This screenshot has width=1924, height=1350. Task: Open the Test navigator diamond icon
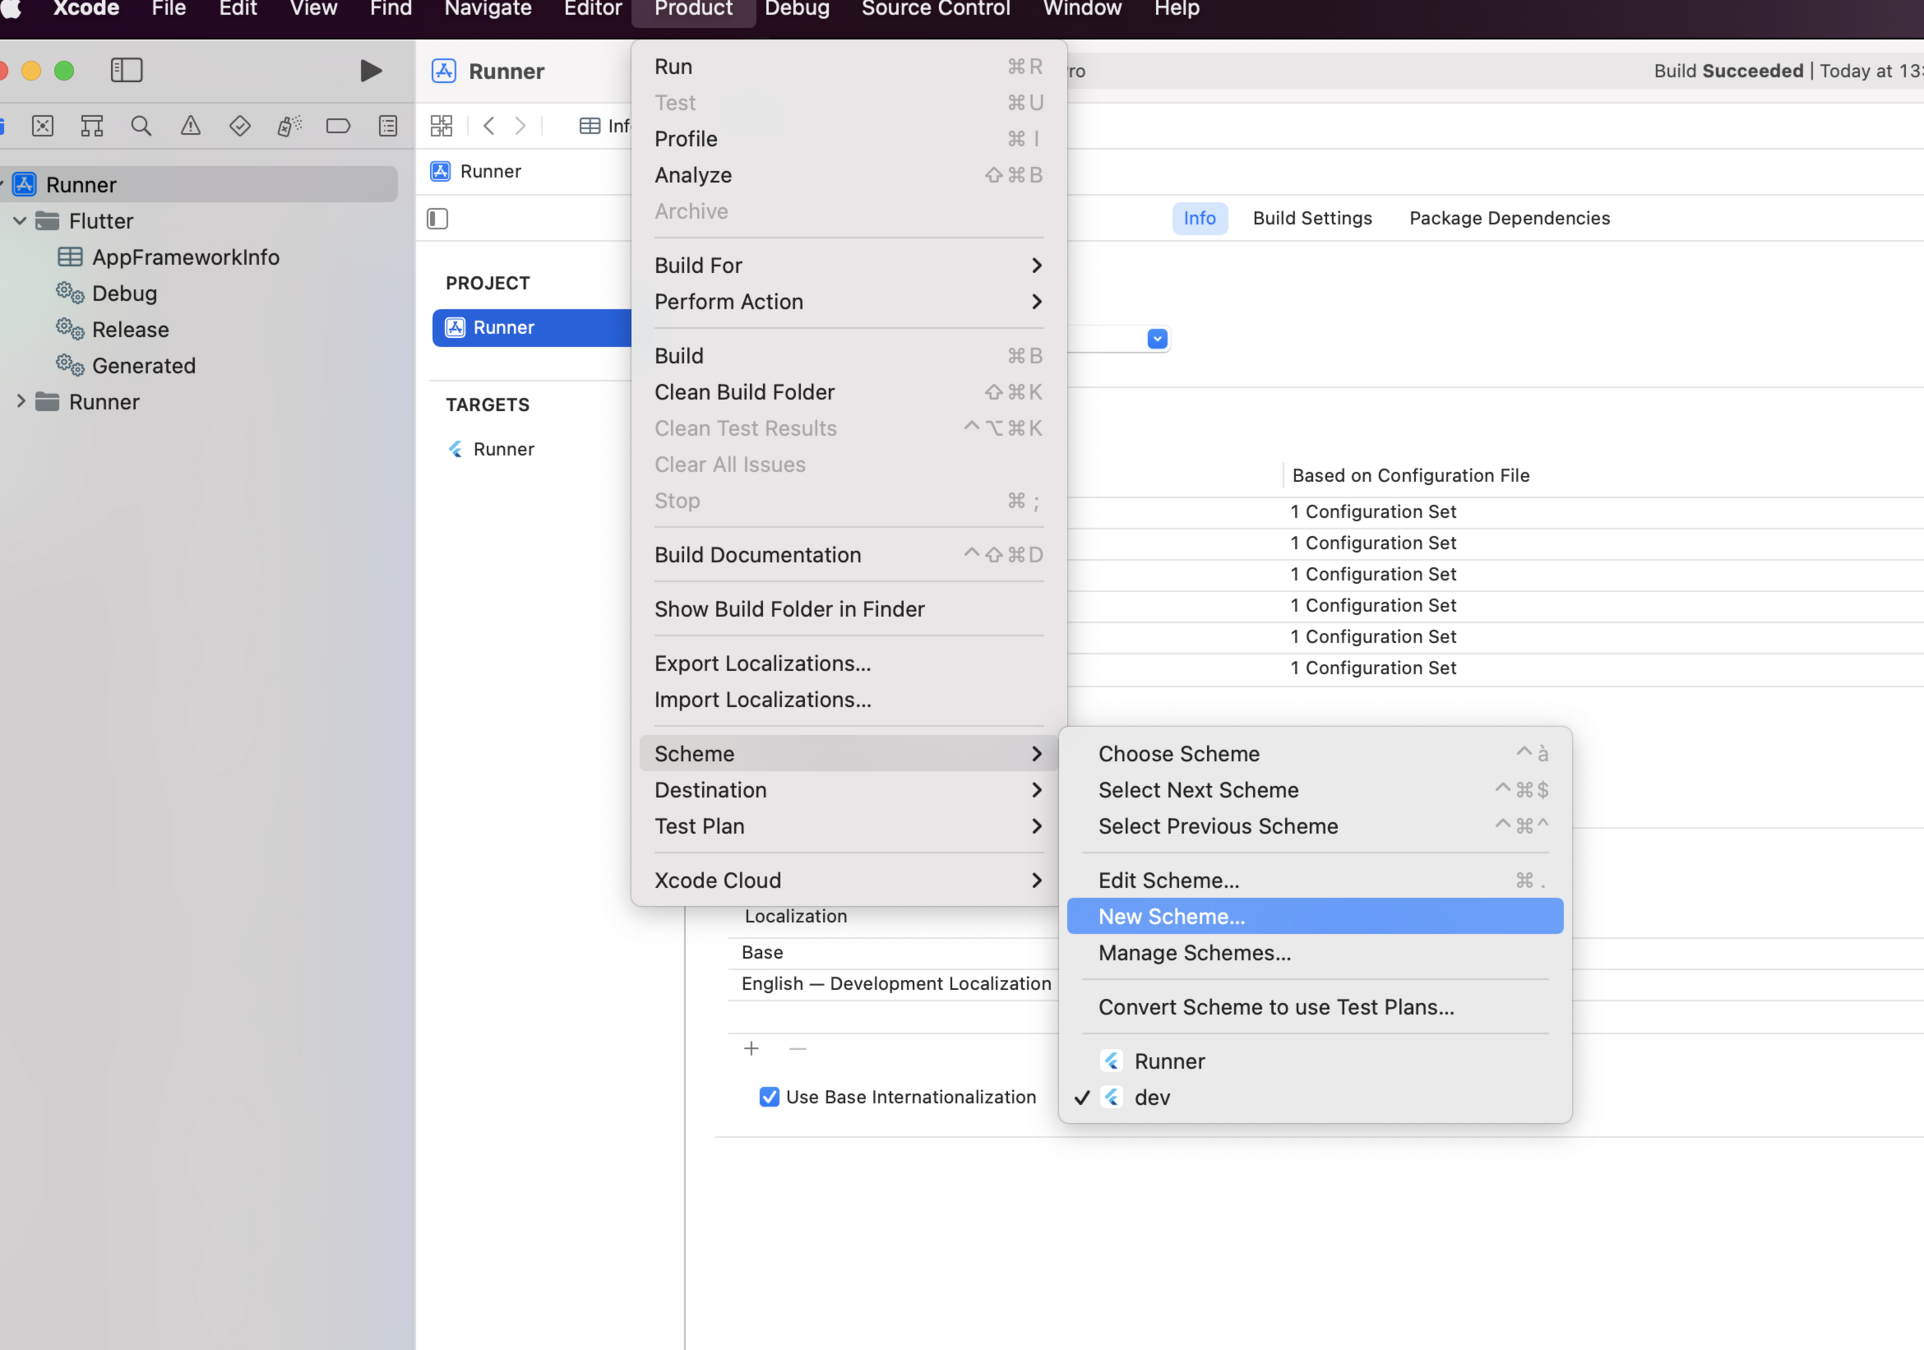tap(239, 126)
